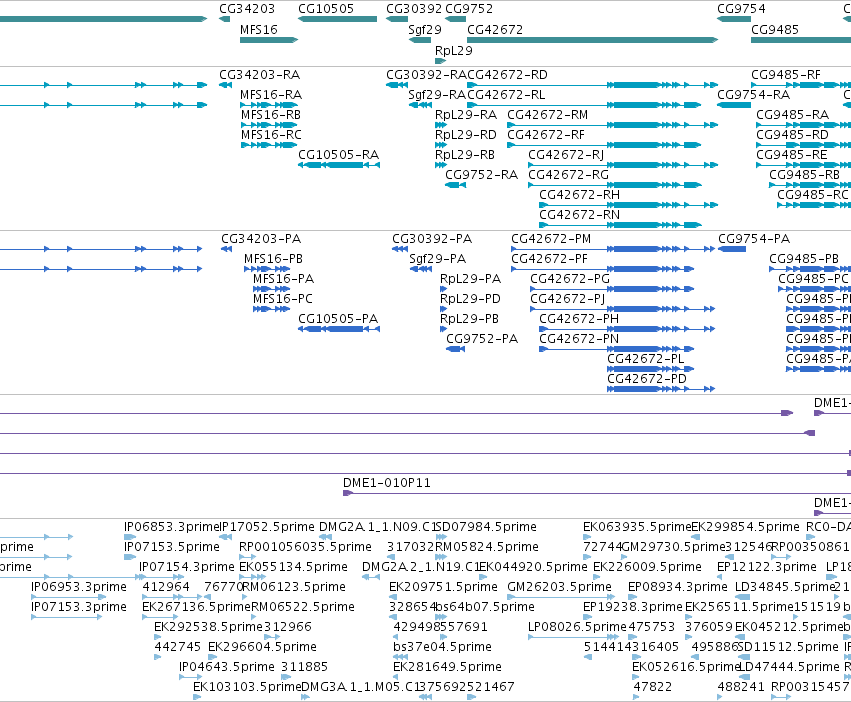Select the CG10505 gene label
This screenshot has width=851, height=702.
(x=326, y=9)
